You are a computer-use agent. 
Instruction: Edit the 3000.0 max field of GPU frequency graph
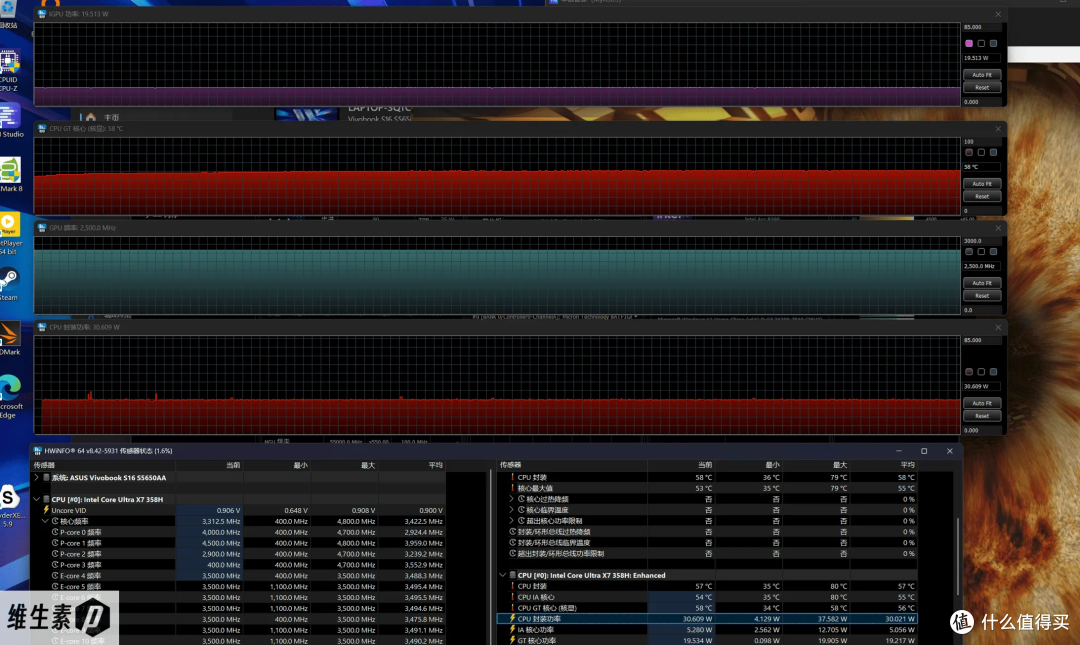[982, 241]
